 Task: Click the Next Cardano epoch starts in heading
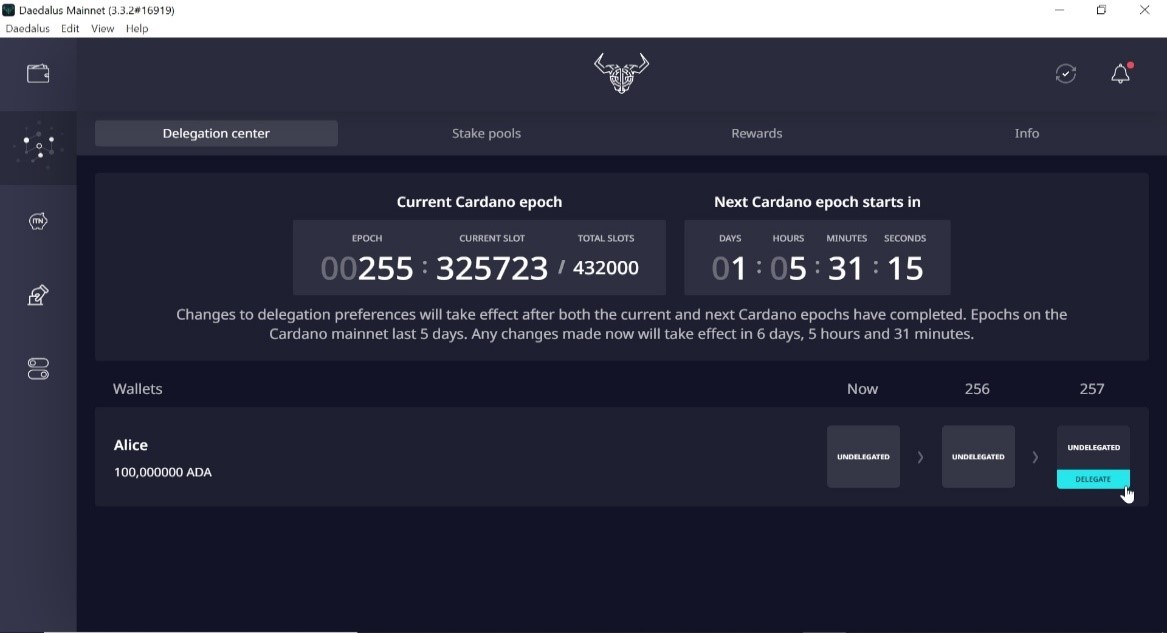[x=817, y=202]
